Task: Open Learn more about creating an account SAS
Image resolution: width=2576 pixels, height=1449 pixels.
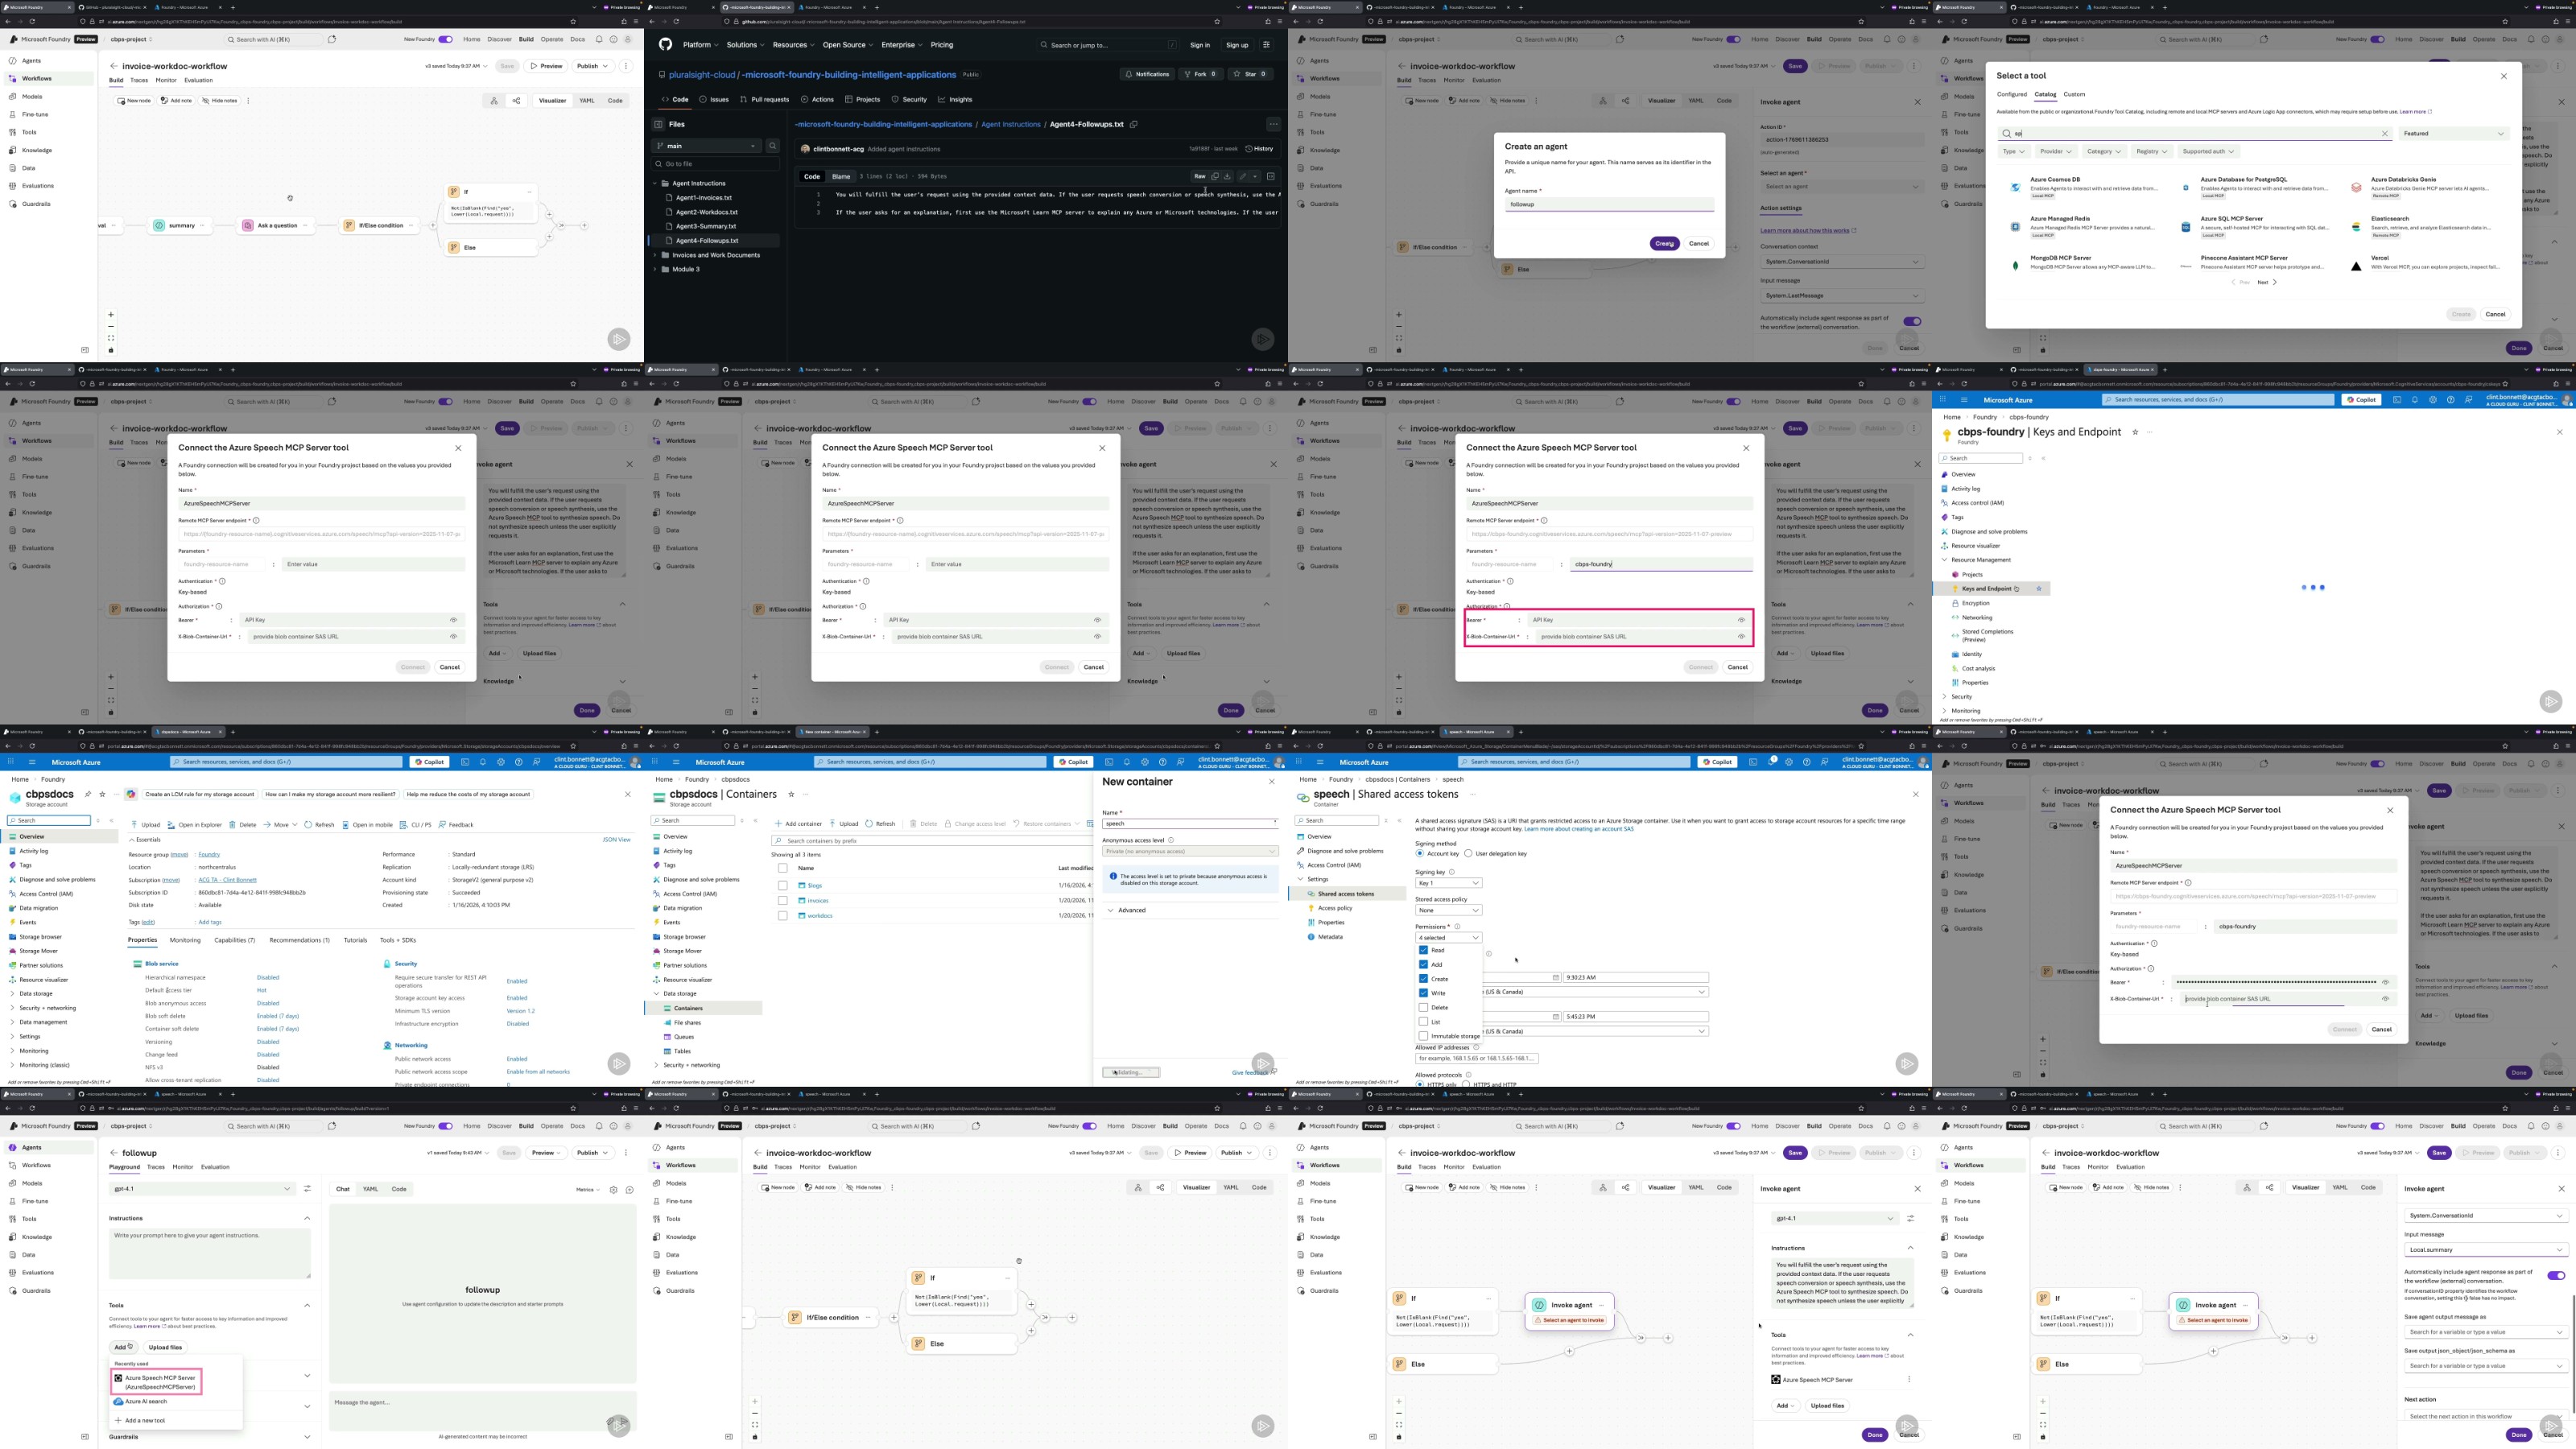Action: (1579, 829)
